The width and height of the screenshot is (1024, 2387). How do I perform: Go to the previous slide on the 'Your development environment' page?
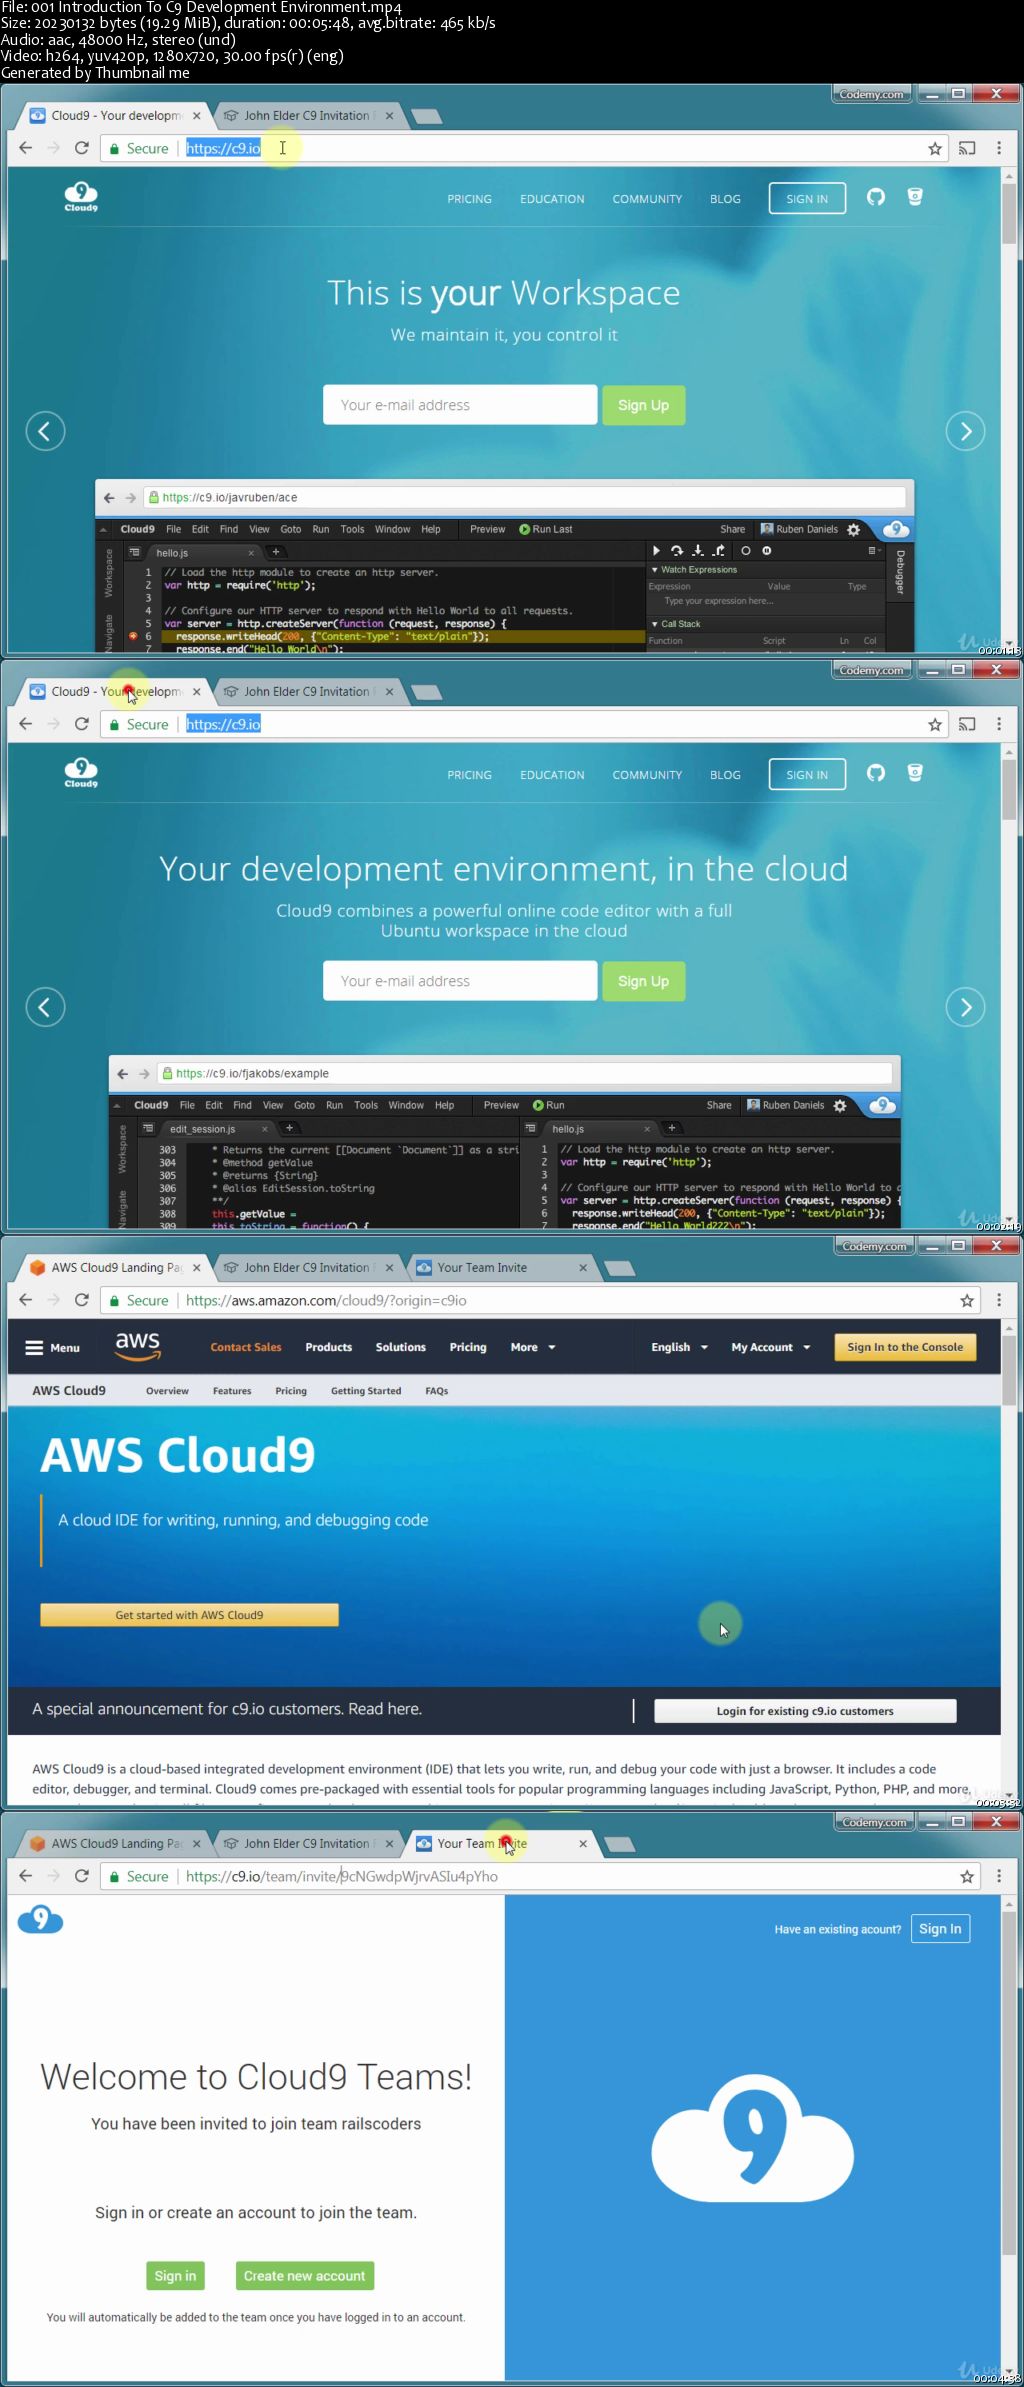pos(45,1007)
